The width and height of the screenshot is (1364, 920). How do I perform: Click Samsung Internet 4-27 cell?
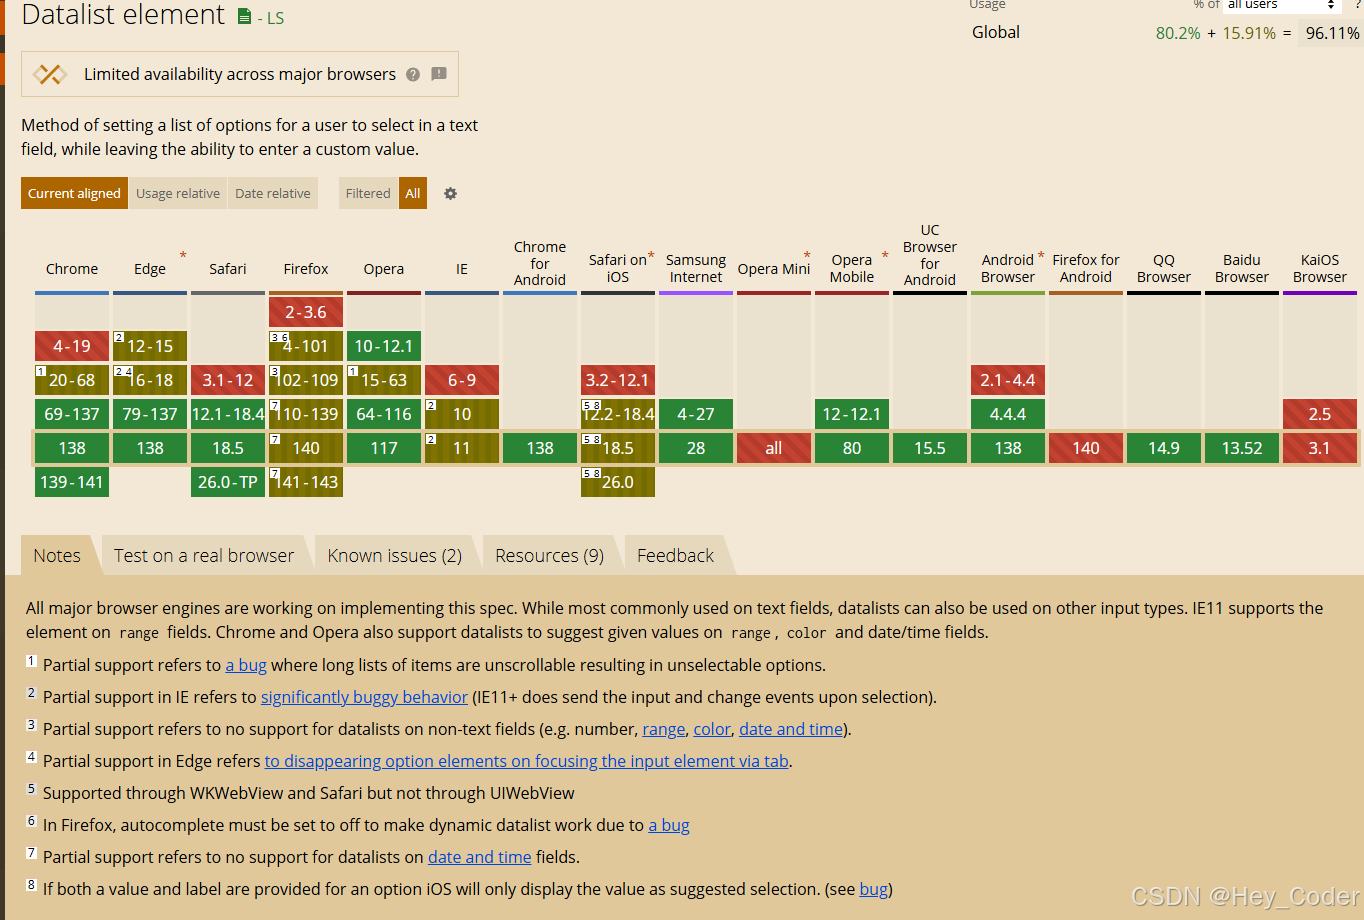696,414
